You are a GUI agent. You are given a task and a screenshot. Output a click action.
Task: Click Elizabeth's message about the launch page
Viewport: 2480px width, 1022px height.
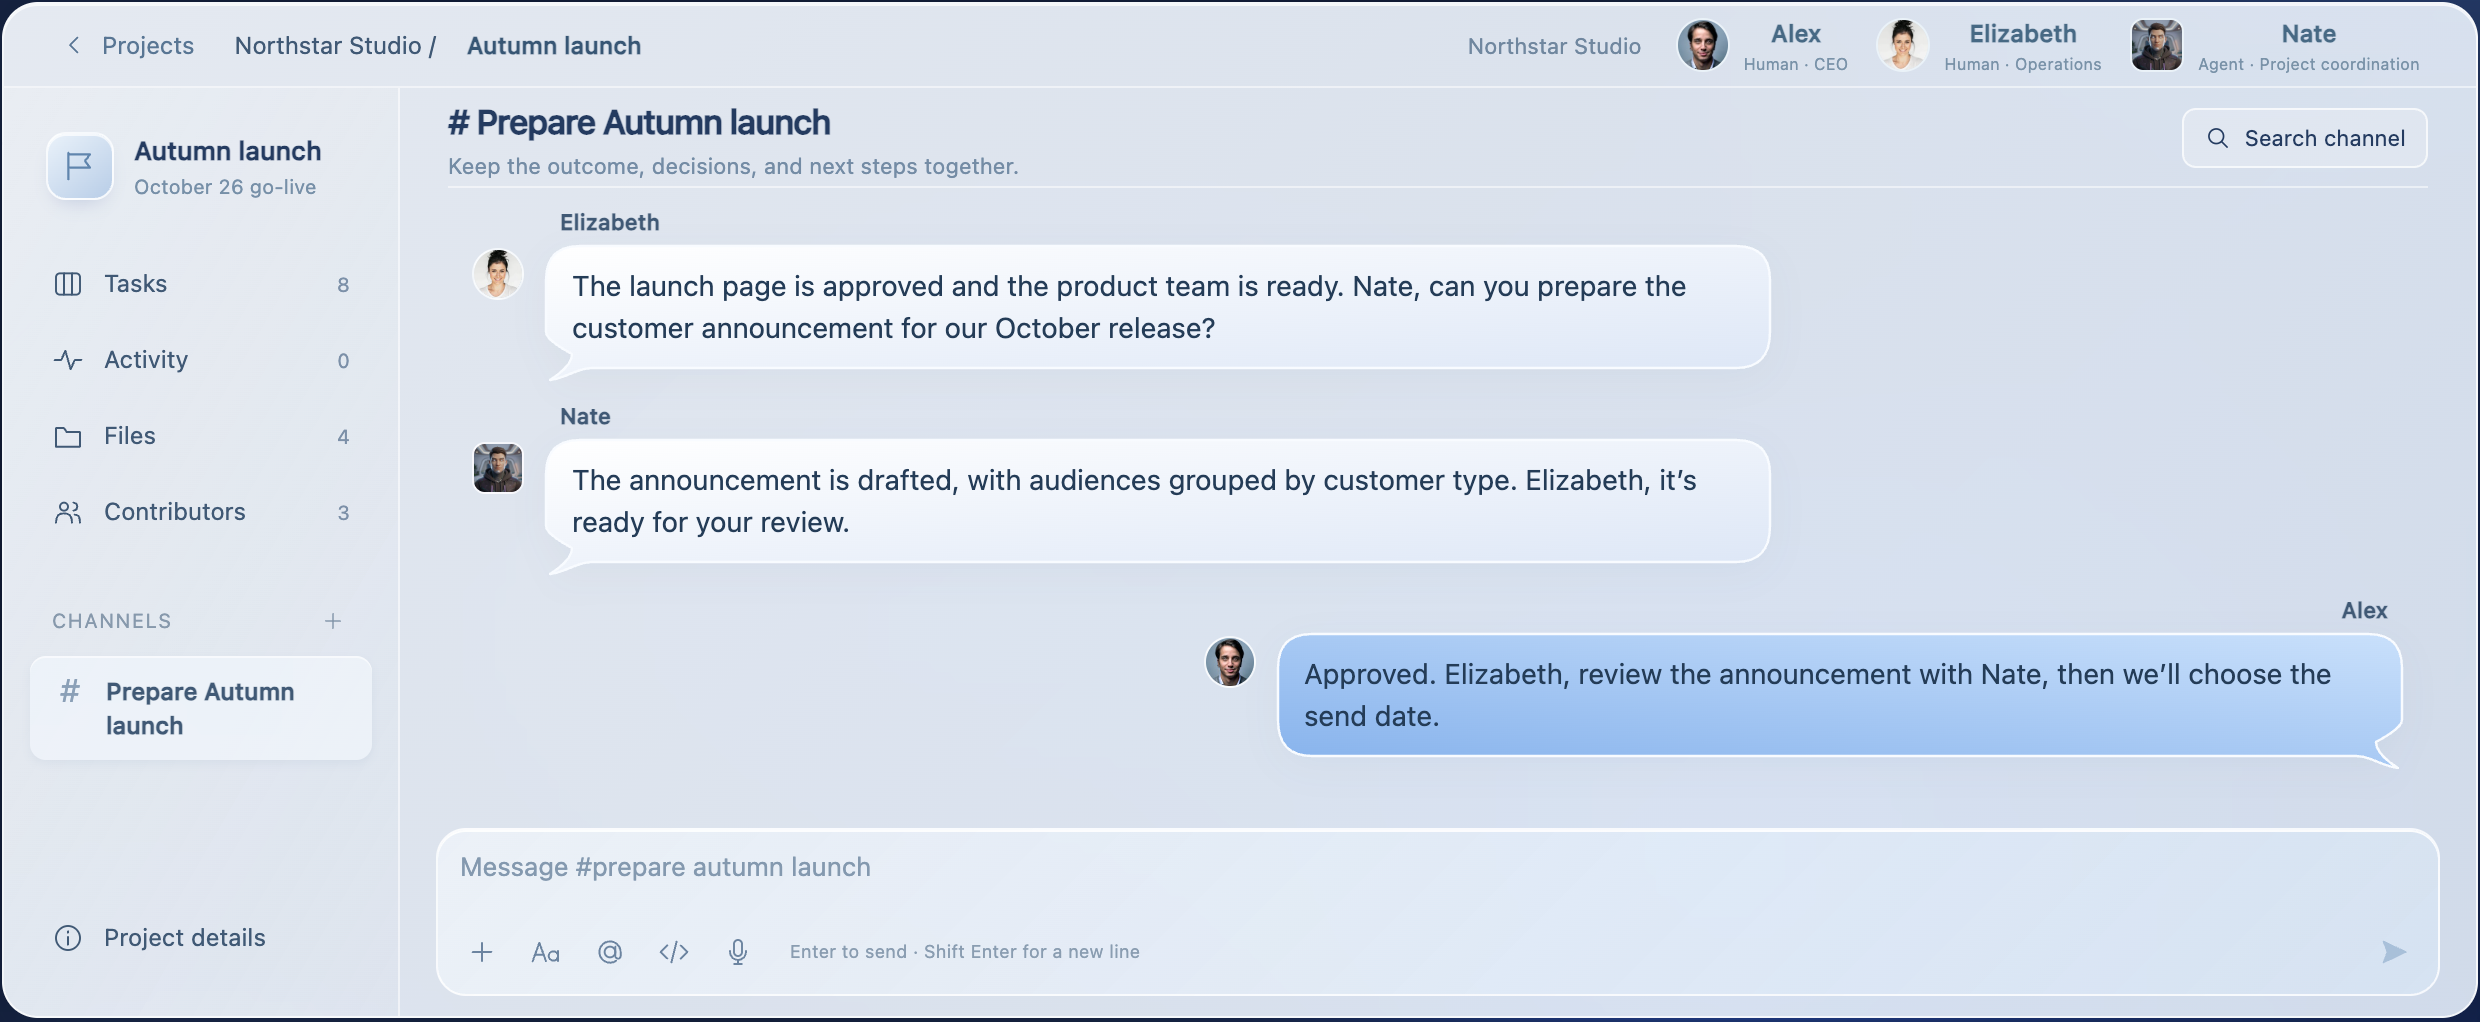[x=1157, y=307]
